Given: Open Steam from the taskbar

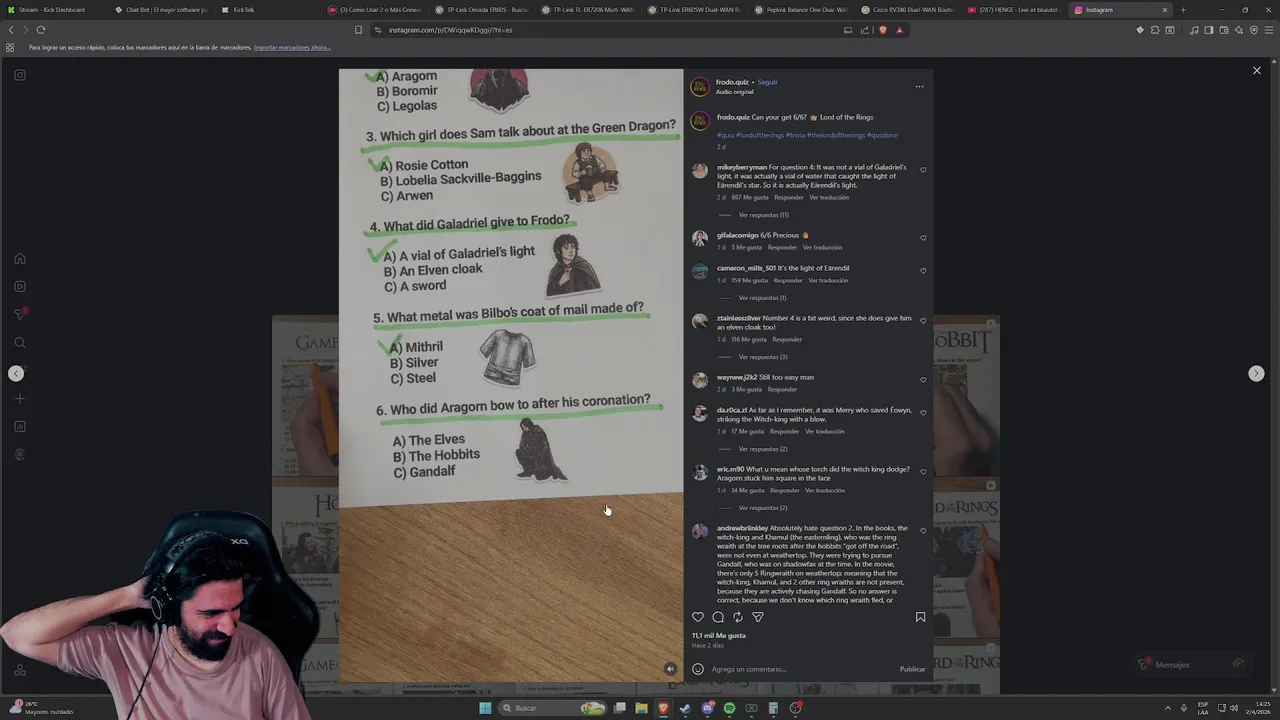Looking at the screenshot, I should [x=685, y=708].
